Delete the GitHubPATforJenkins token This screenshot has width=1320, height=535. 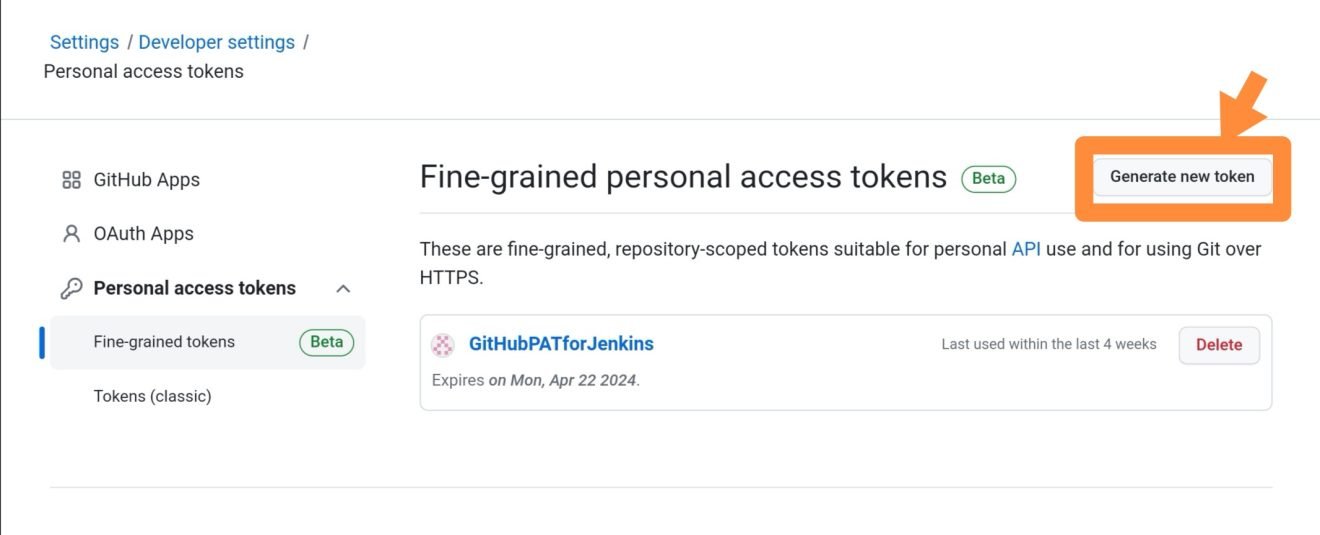[1218, 345]
